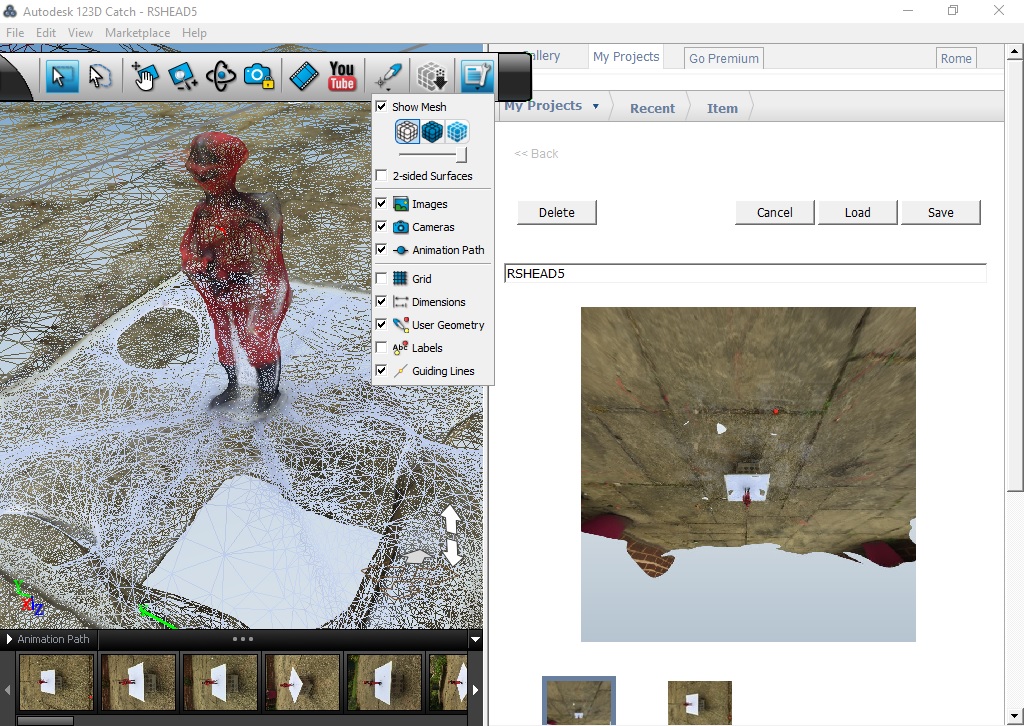Viewport: 1024px width, 726px height.
Task: Click the home view navigation icon
Action: tap(419, 556)
